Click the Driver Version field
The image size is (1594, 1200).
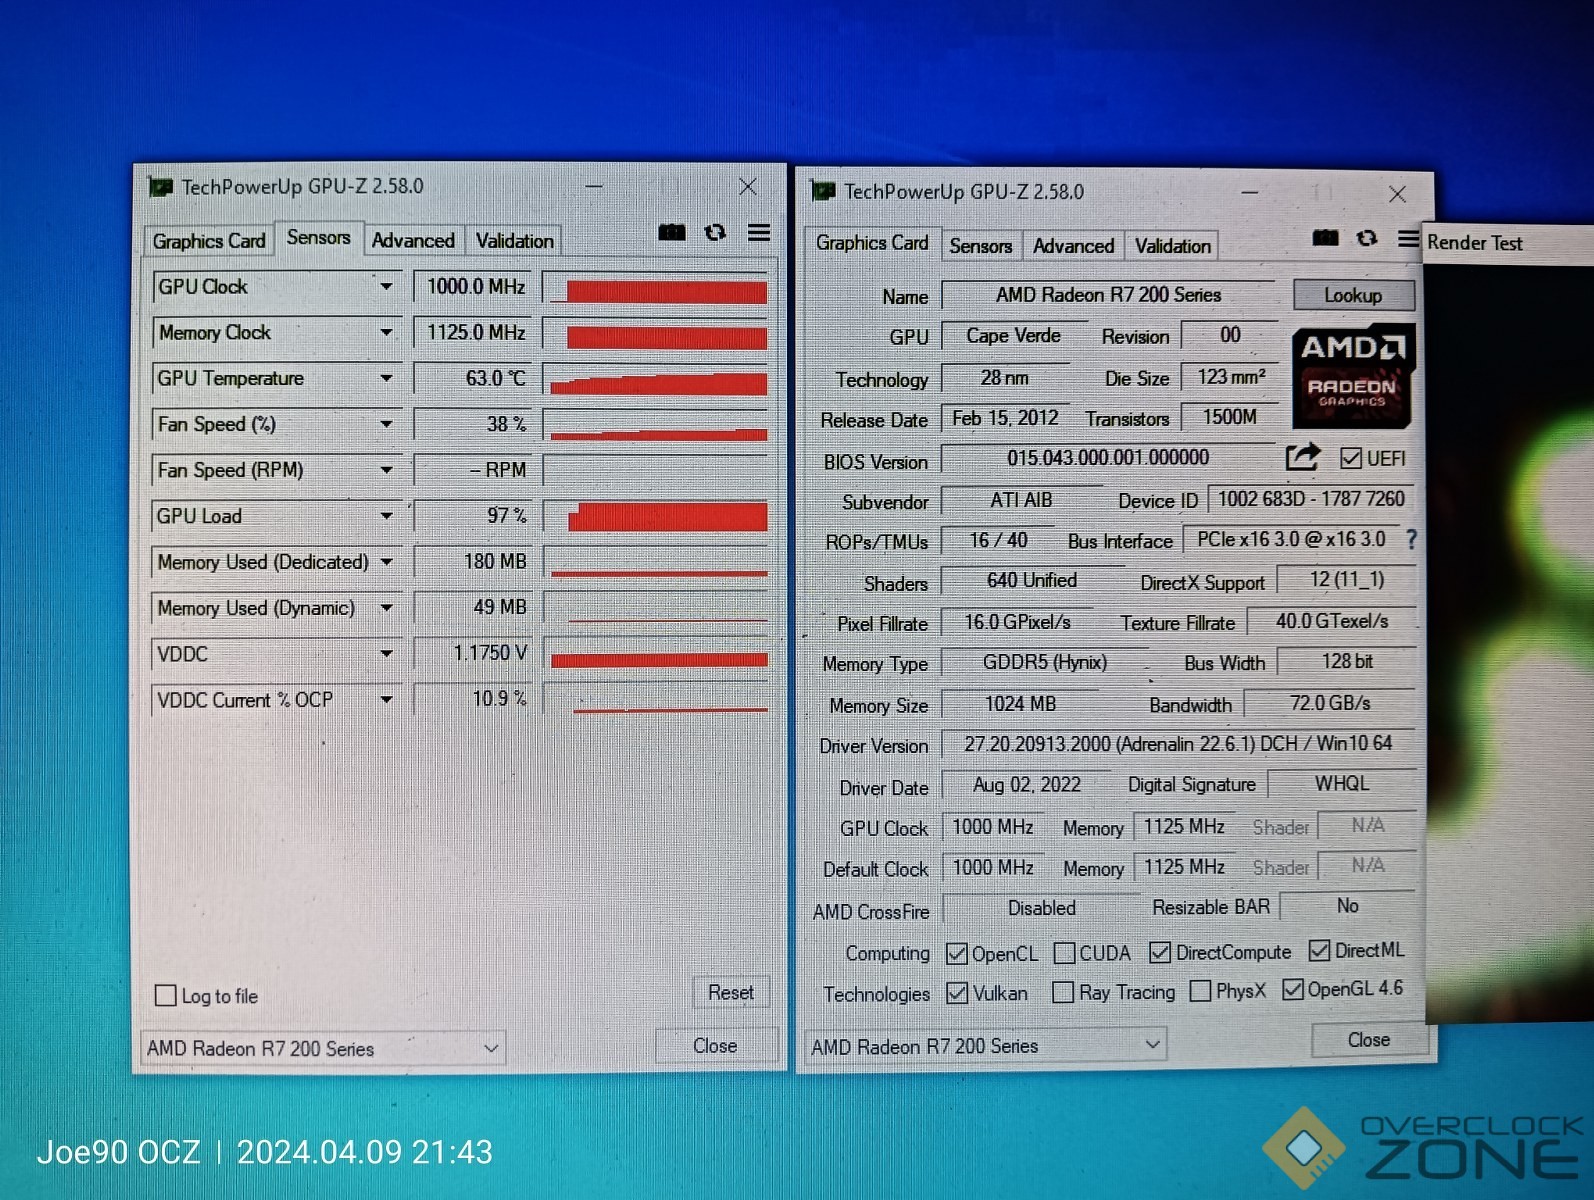point(1178,744)
